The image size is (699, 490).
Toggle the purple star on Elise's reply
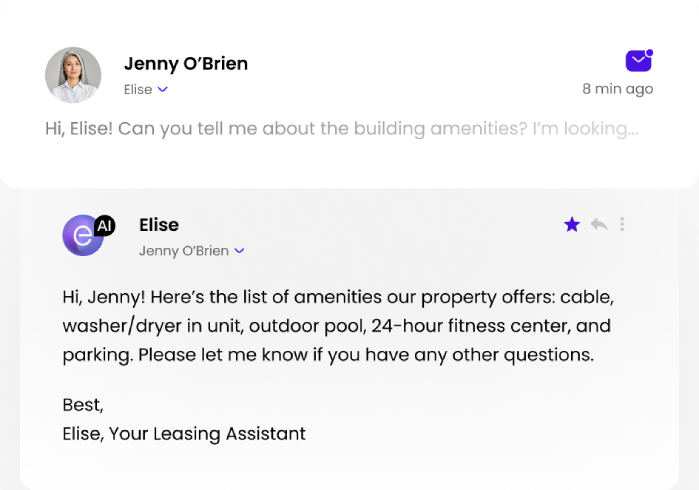tap(572, 224)
